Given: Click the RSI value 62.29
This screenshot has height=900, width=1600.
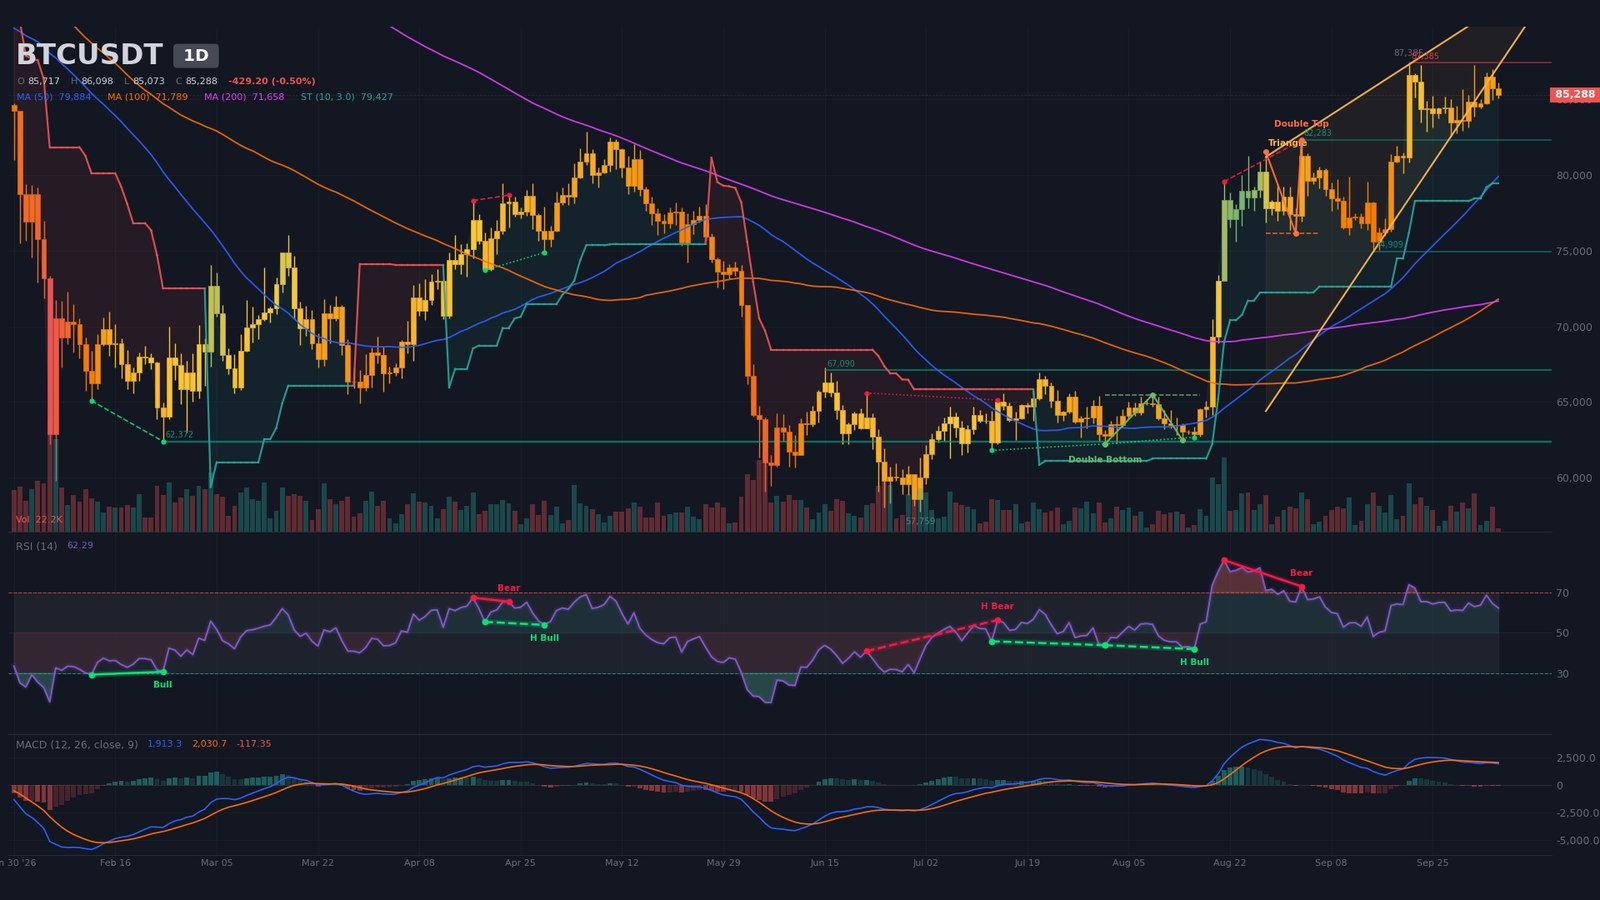Looking at the screenshot, I should pos(80,546).
